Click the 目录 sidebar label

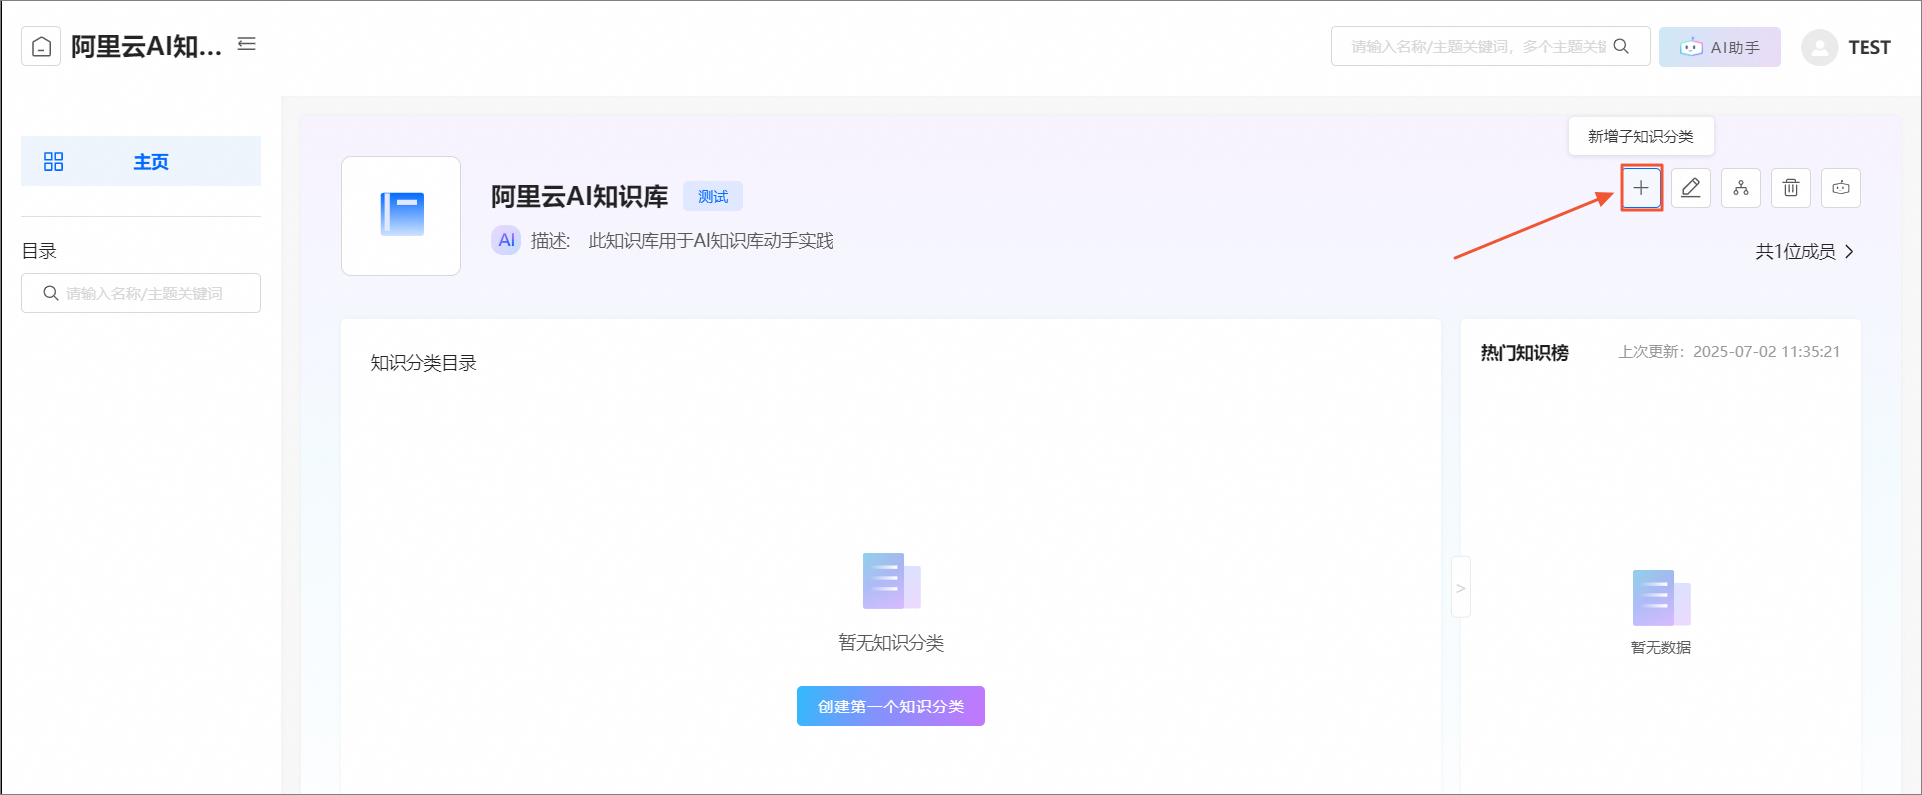pos(39,251)
